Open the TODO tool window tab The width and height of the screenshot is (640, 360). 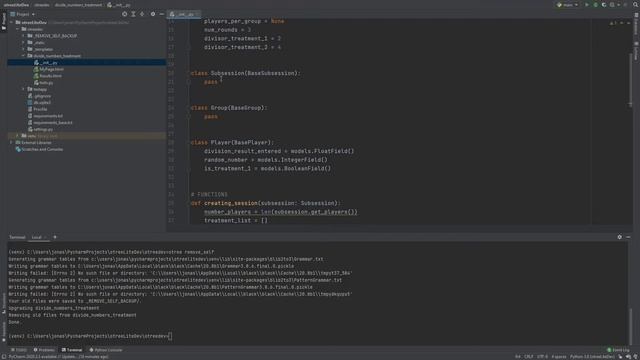tap(19, 350)
